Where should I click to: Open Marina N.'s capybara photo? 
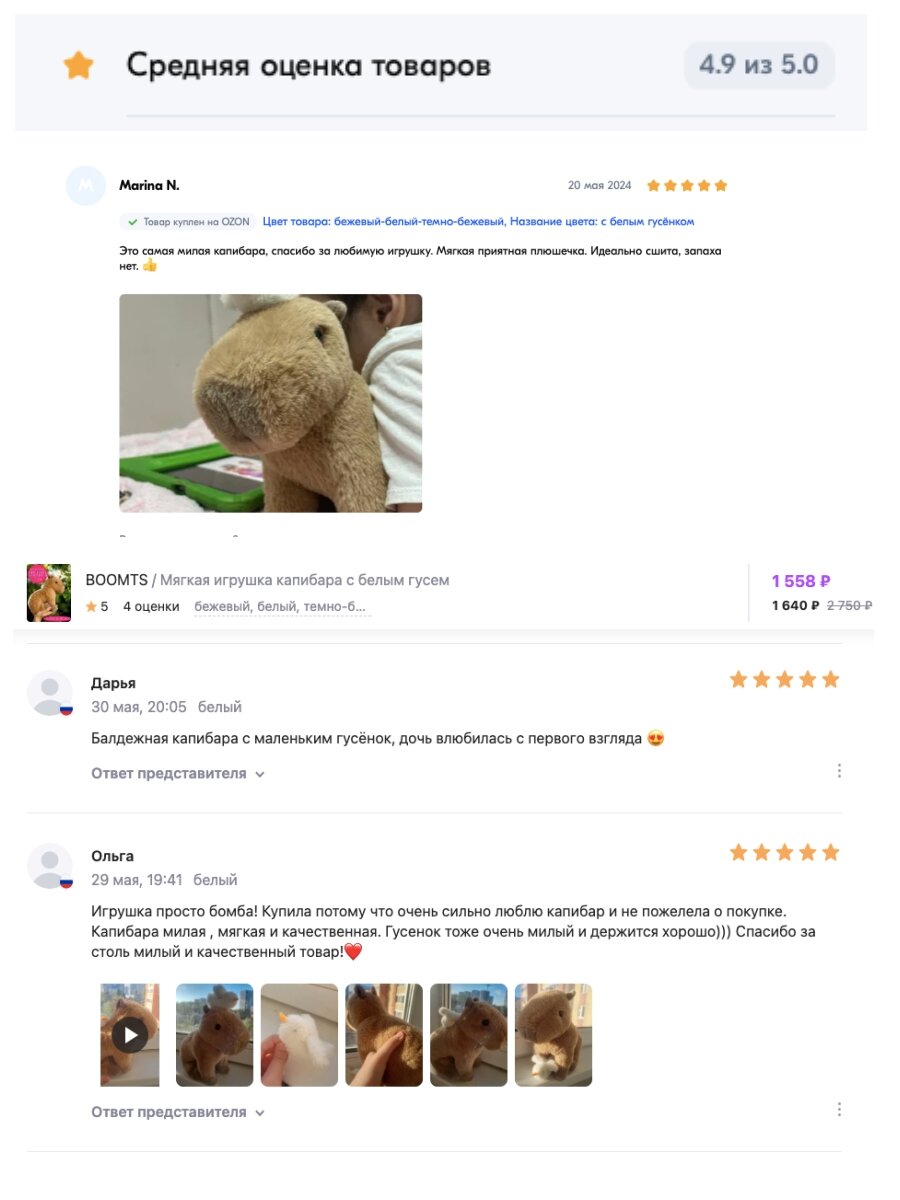pyautogui.click(x=271, y=403)
